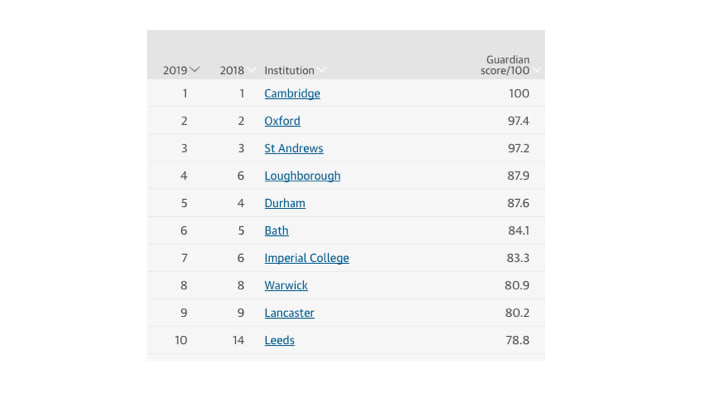Follow the Warwick link
Viewport: 720px width, 405px height.
286,286
